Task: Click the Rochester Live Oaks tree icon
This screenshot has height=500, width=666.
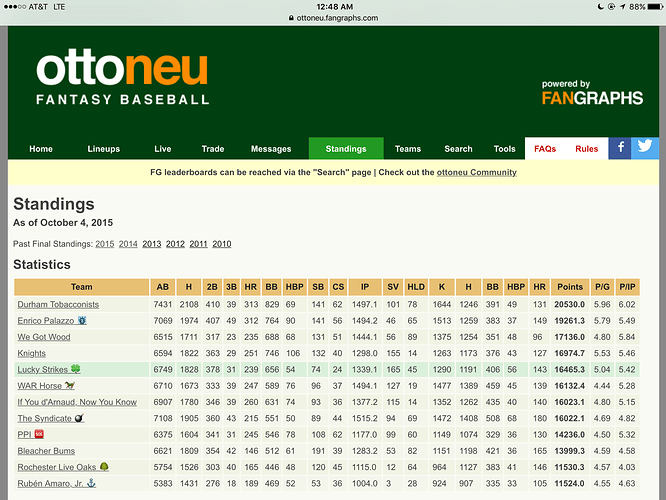Action: click(x=104, y=467)
